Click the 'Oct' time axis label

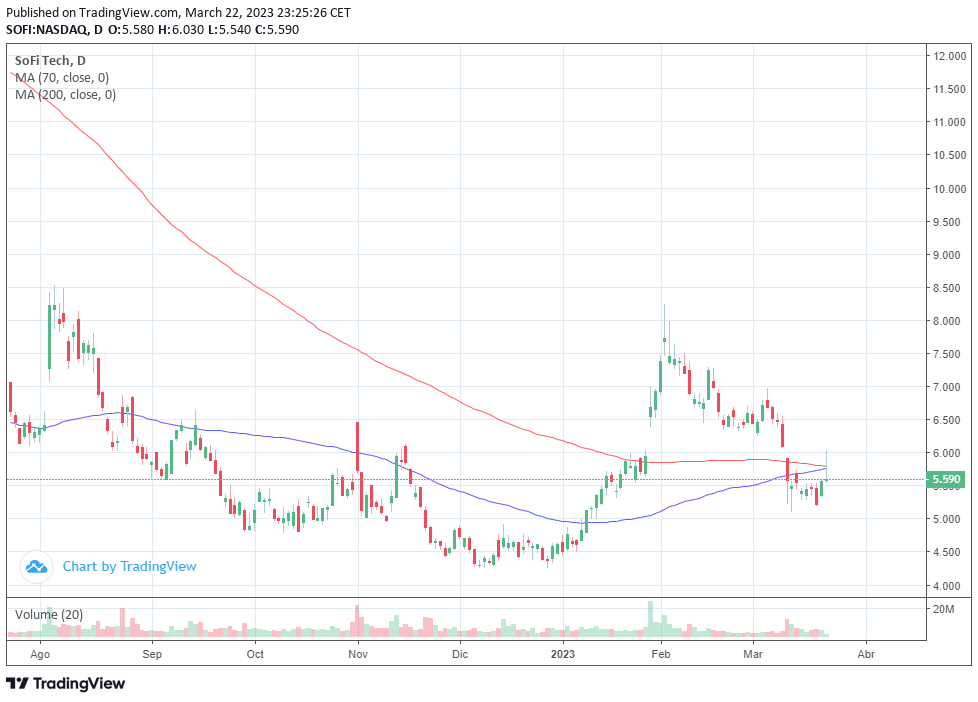tap(255, 654)
